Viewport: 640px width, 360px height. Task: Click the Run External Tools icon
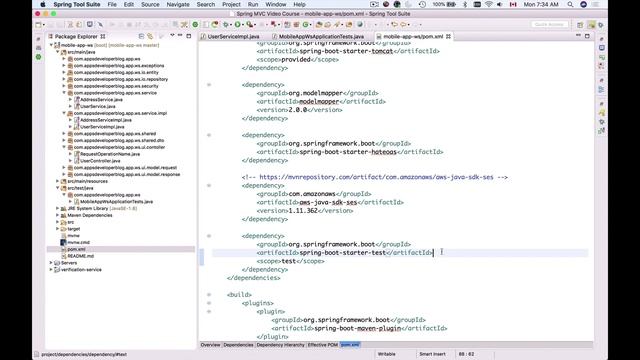[x=249, y=24]
